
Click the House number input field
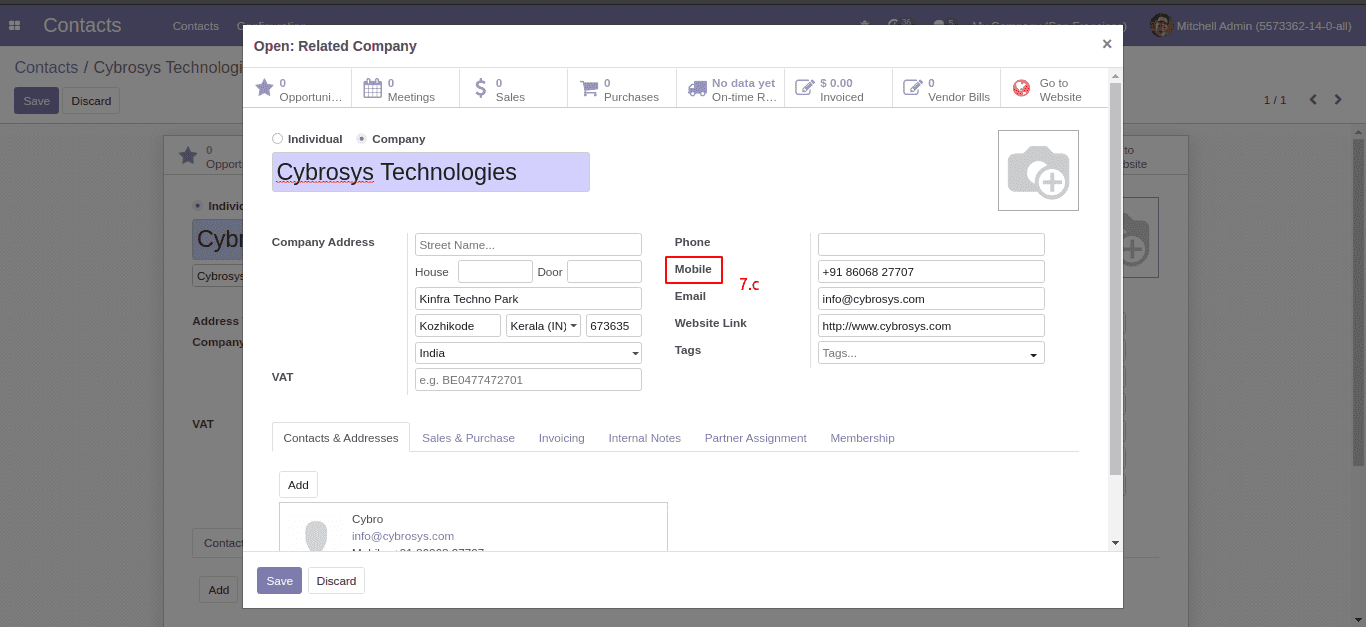(x=495, y=272)
